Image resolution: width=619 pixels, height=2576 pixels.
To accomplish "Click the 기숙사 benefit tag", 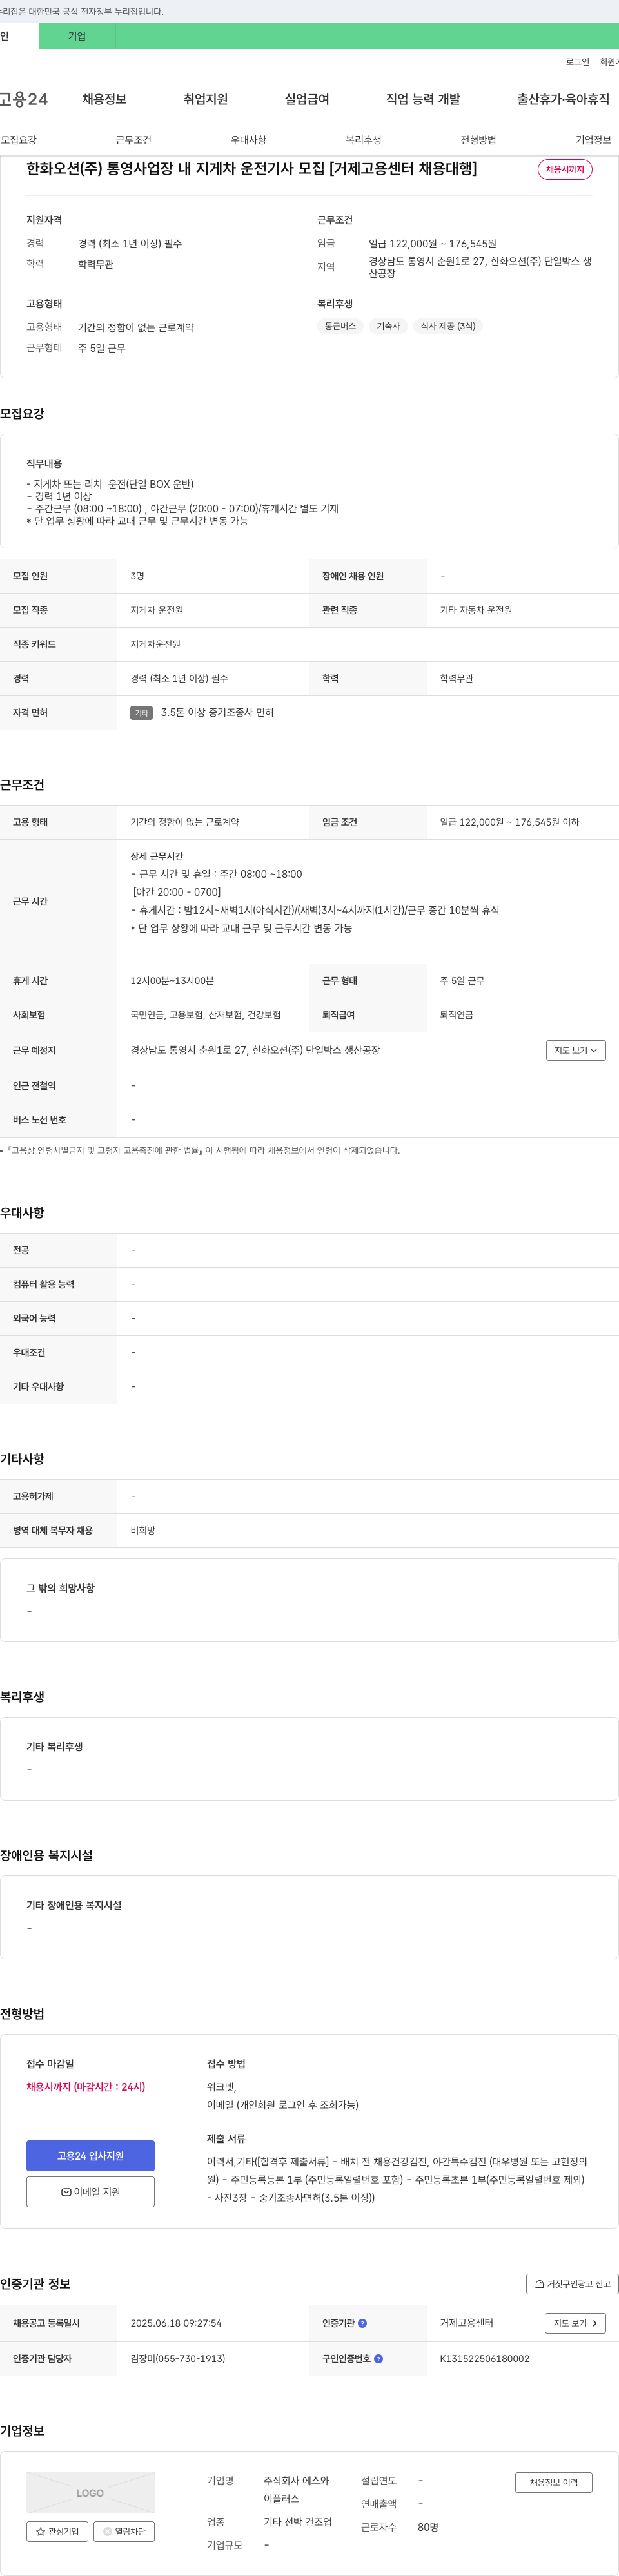I will (388, 326).
